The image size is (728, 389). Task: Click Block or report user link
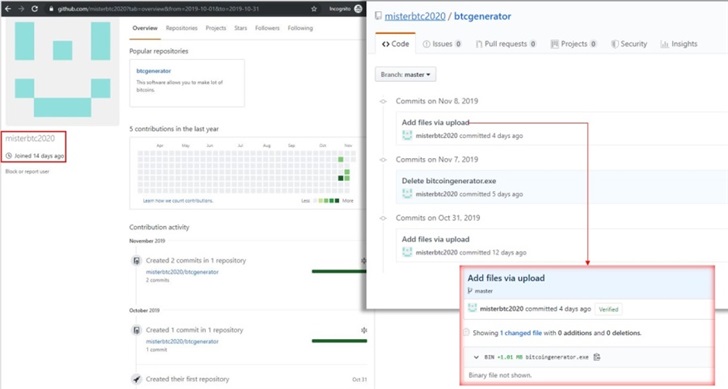point(27,171)
